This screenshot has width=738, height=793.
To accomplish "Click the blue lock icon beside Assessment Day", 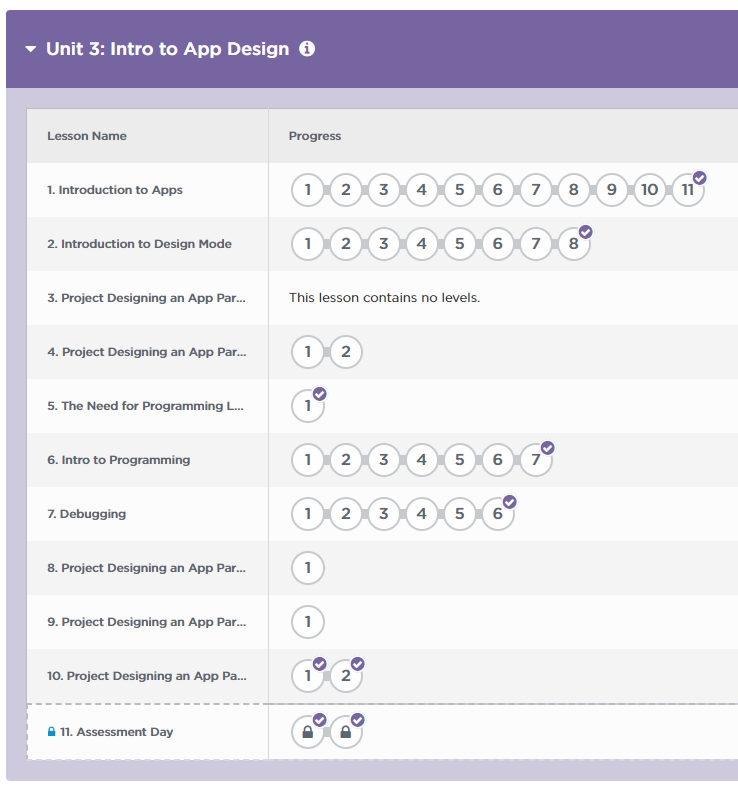I will tap(52, 732).
